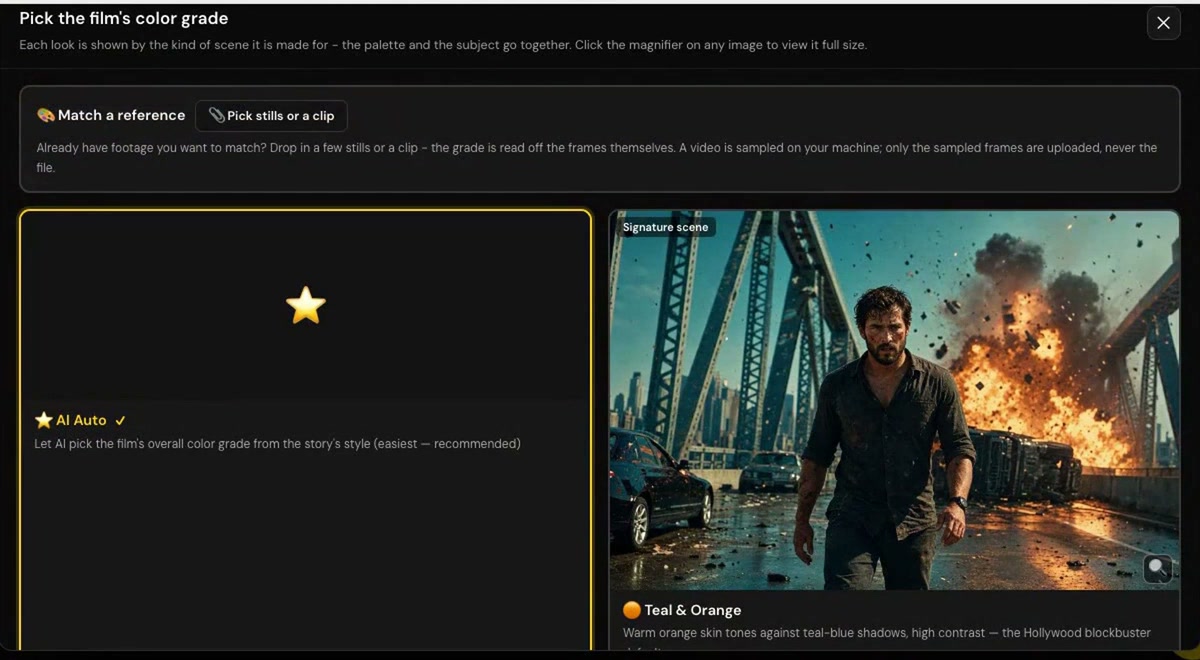Open magnifier on Teal & Orange image
This screenshot has width=1200, height=660.
[1158, 569]
